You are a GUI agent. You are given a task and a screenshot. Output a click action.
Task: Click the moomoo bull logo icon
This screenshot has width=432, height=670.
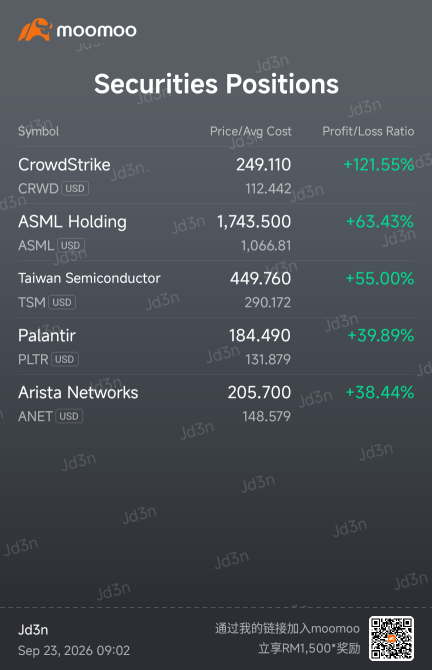35,29
